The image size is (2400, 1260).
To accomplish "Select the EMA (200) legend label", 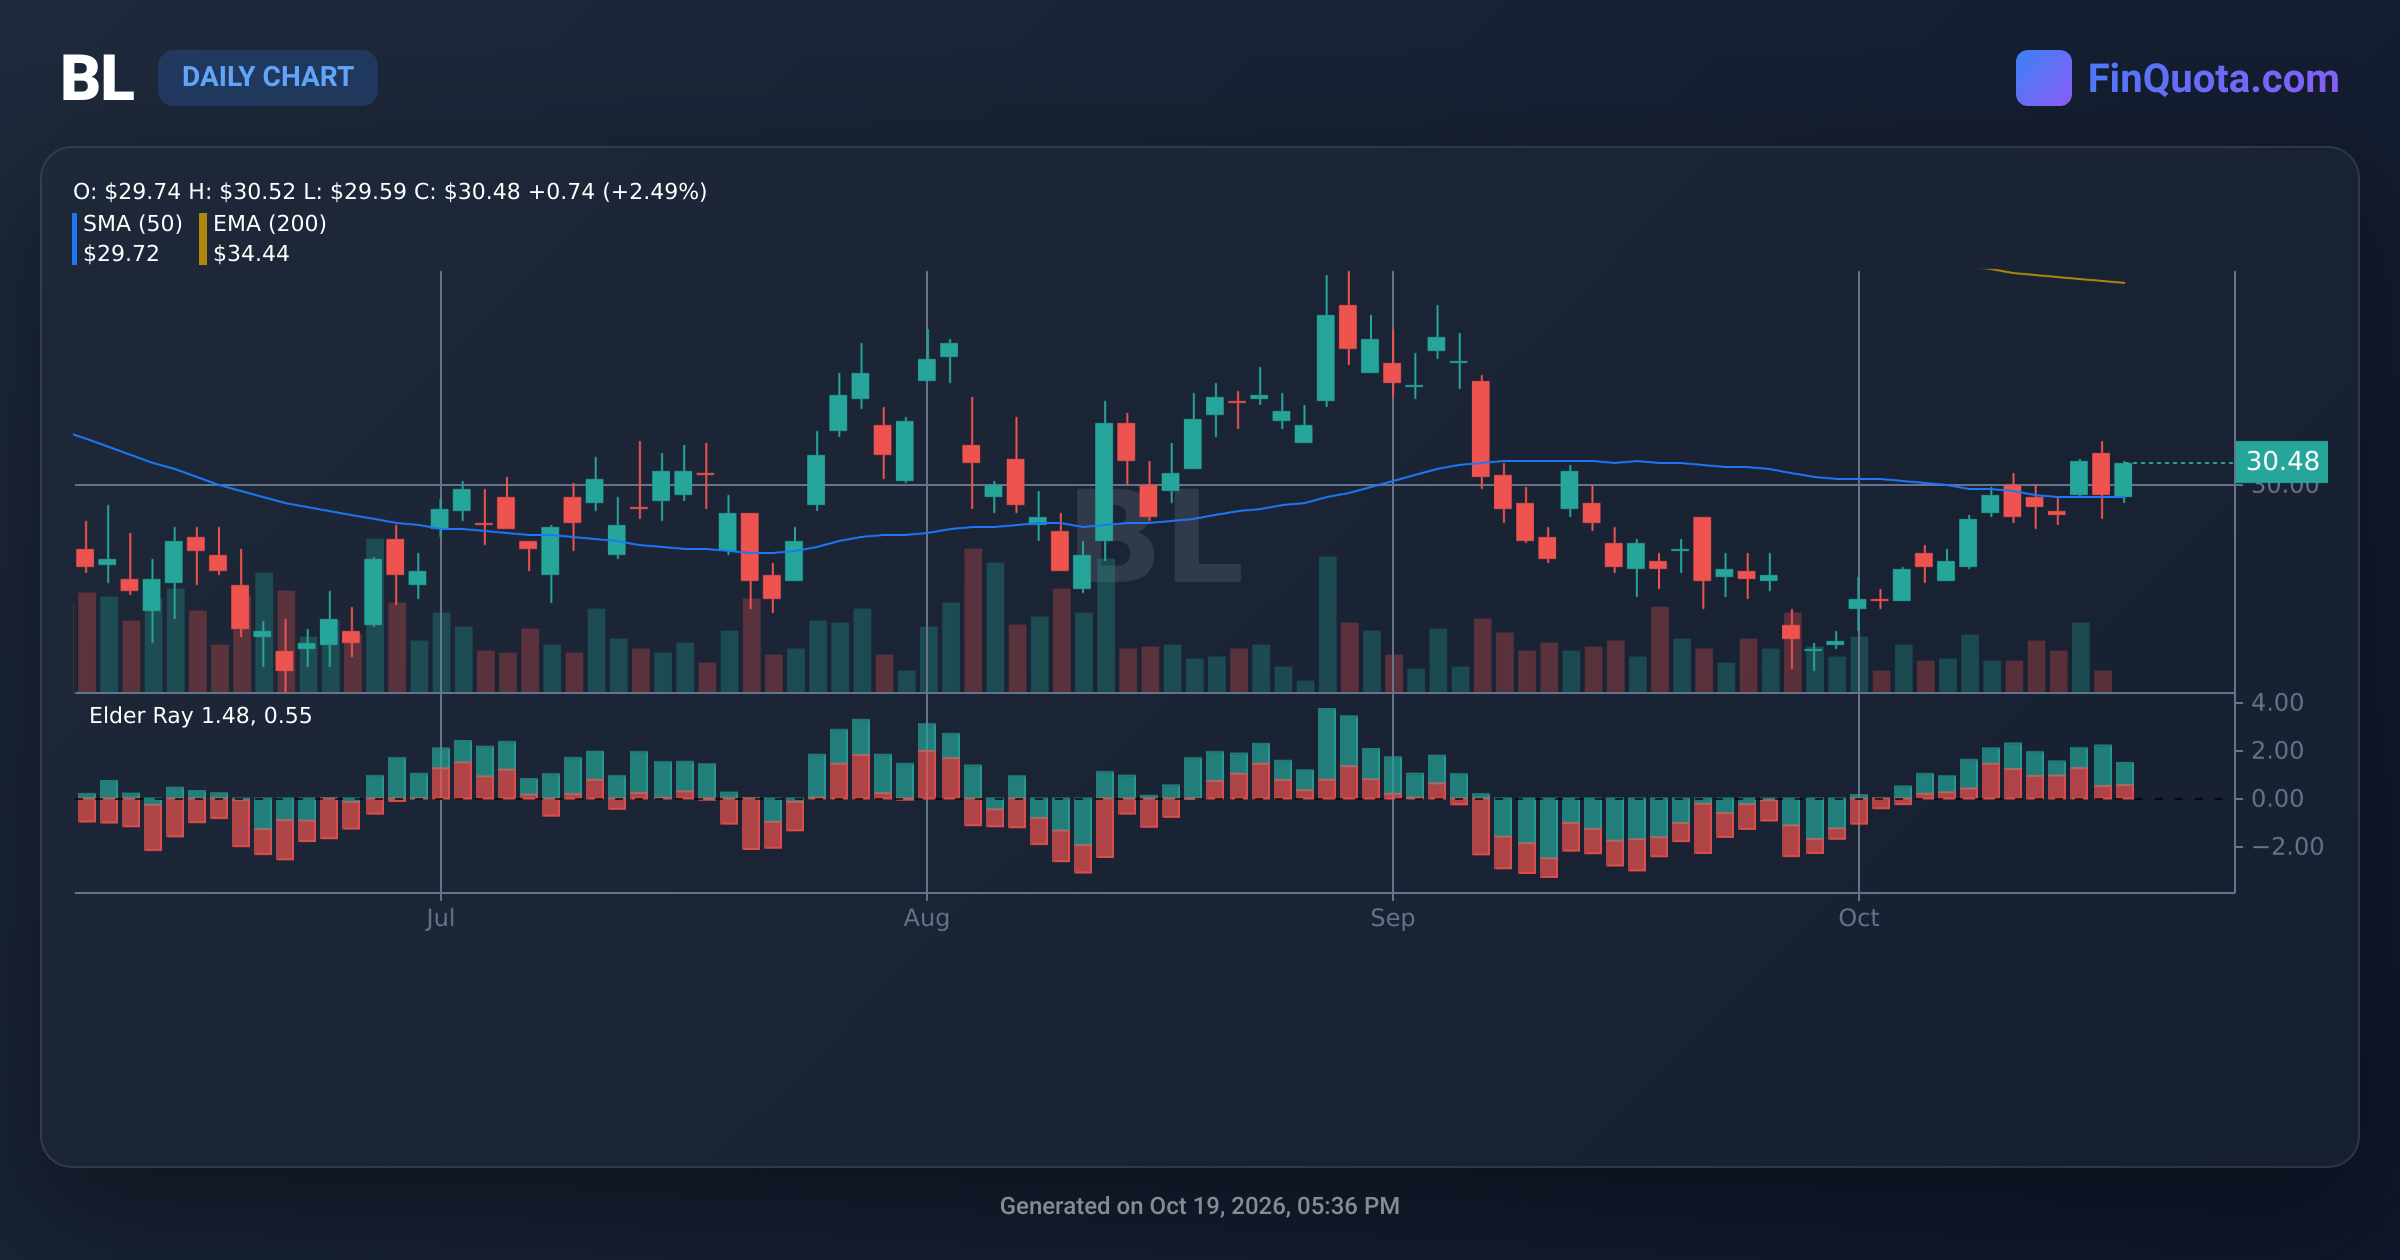I will click(x=270, y=223).
